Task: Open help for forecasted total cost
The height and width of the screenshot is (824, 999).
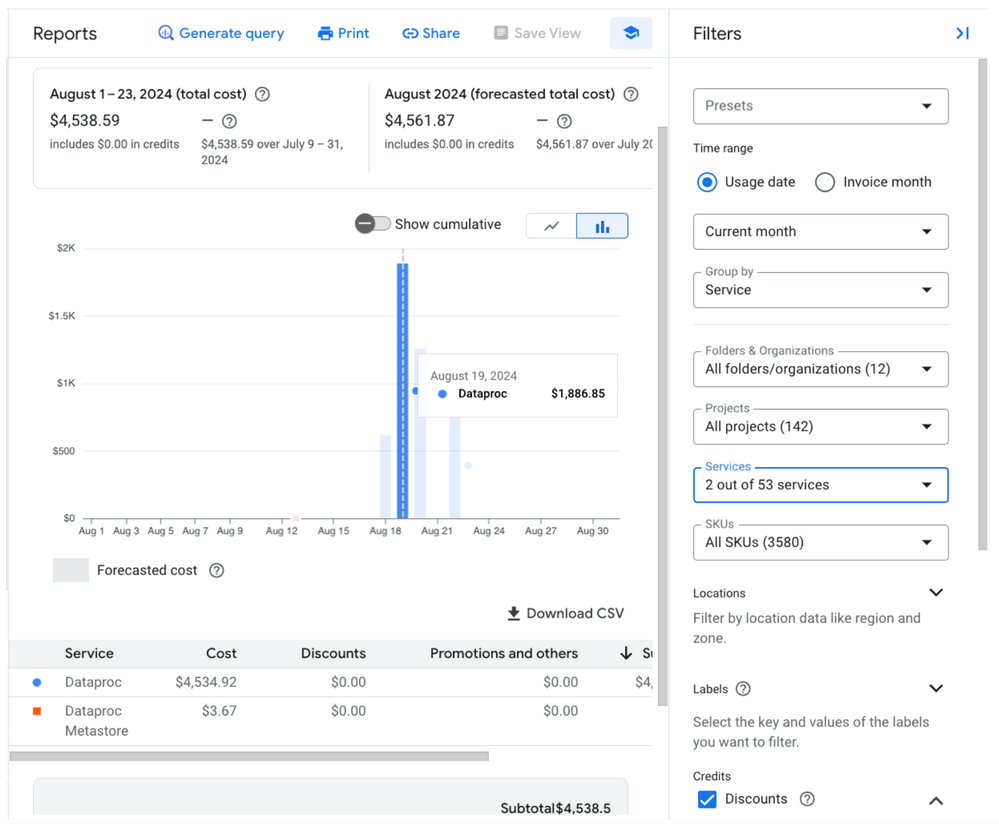Action: click(x=631, y=94)
